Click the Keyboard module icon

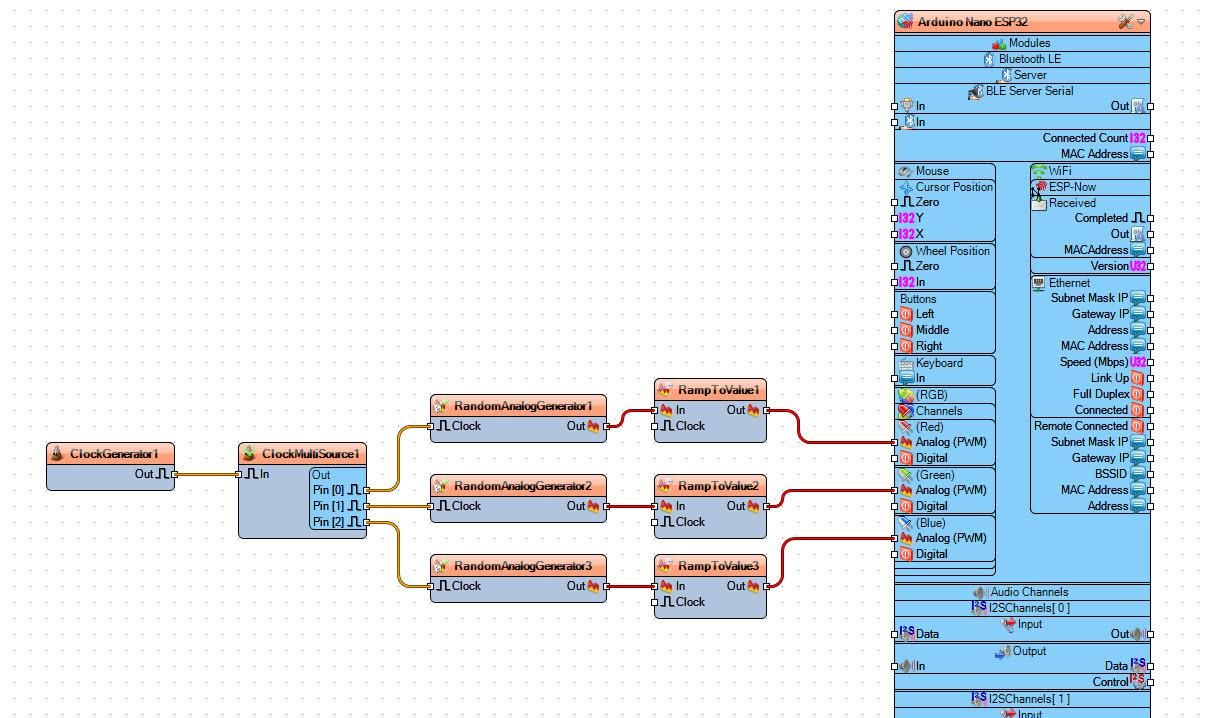pos(906,363)
